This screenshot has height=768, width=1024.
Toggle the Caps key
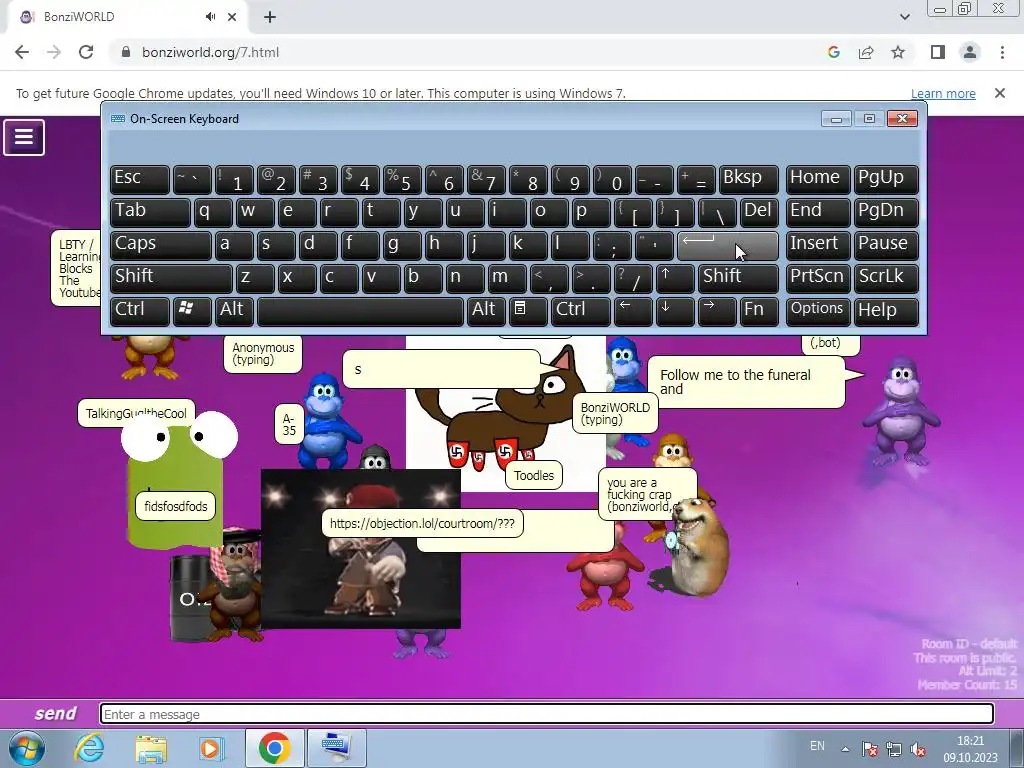(x=160, y=245)
